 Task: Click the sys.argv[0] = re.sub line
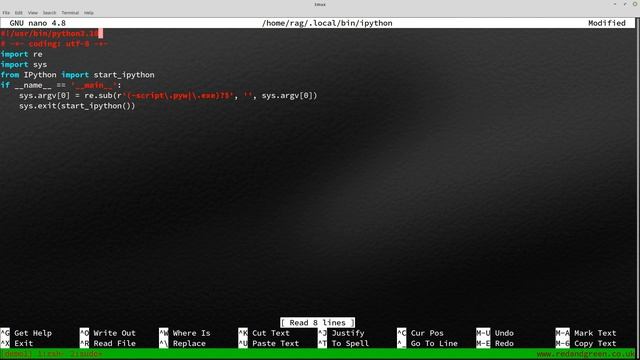click(x=168, y=96)
